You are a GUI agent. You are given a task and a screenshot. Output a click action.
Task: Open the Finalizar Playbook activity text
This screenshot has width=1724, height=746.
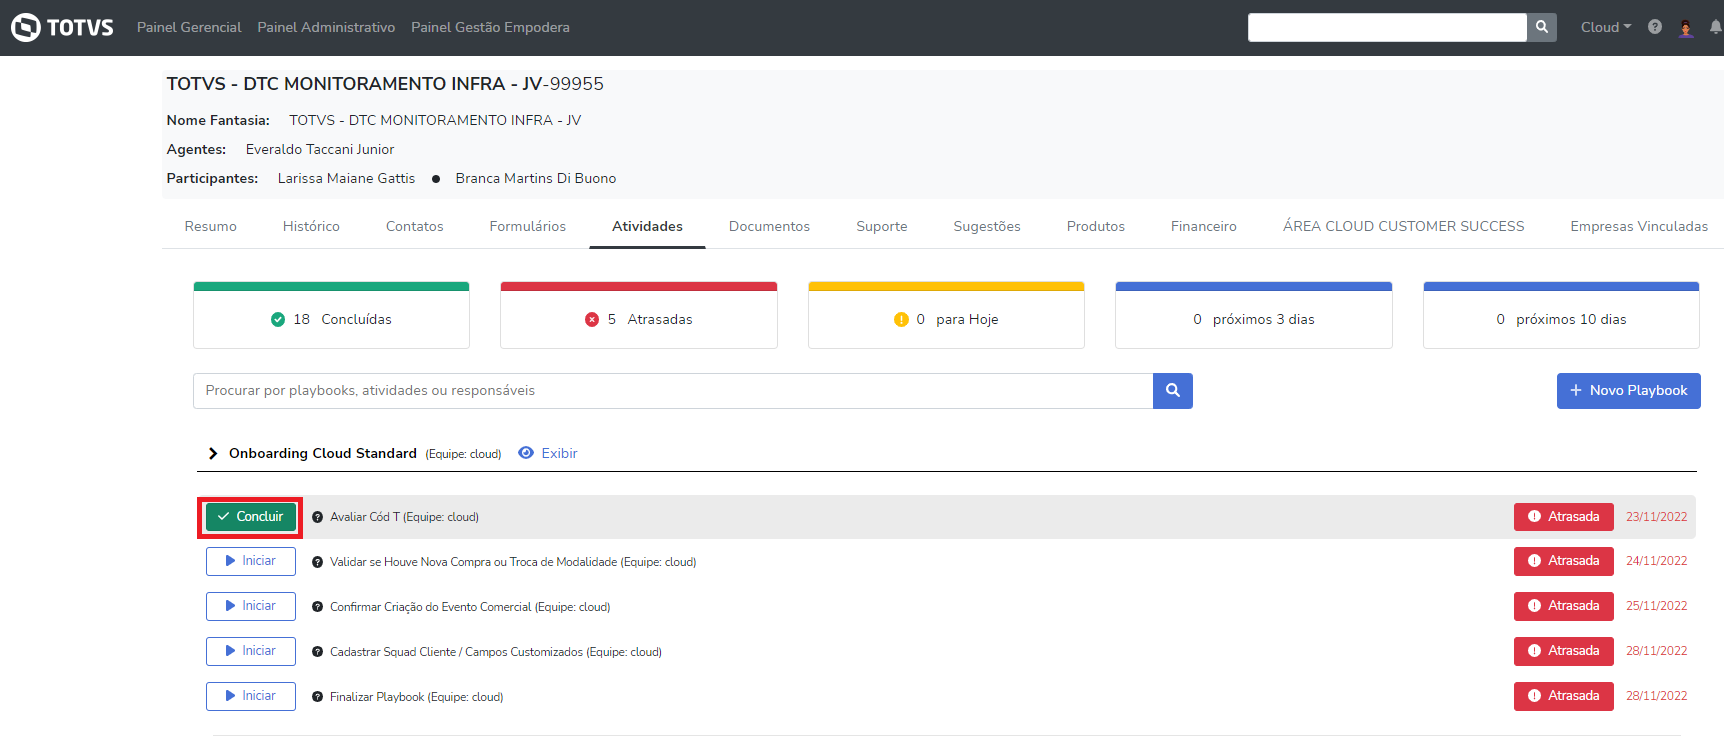pyautogui.click(x=417, y=697)
